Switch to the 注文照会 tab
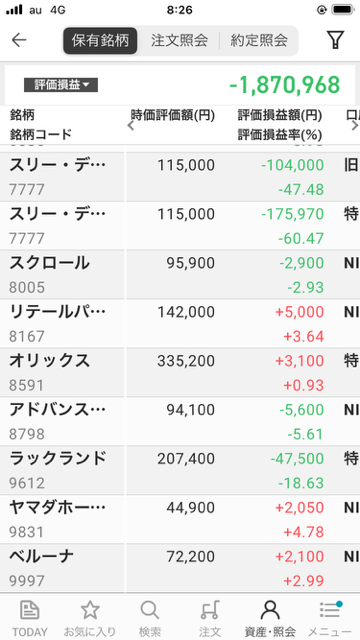Screen dimensions: 360x640 [x=179, y=40]
